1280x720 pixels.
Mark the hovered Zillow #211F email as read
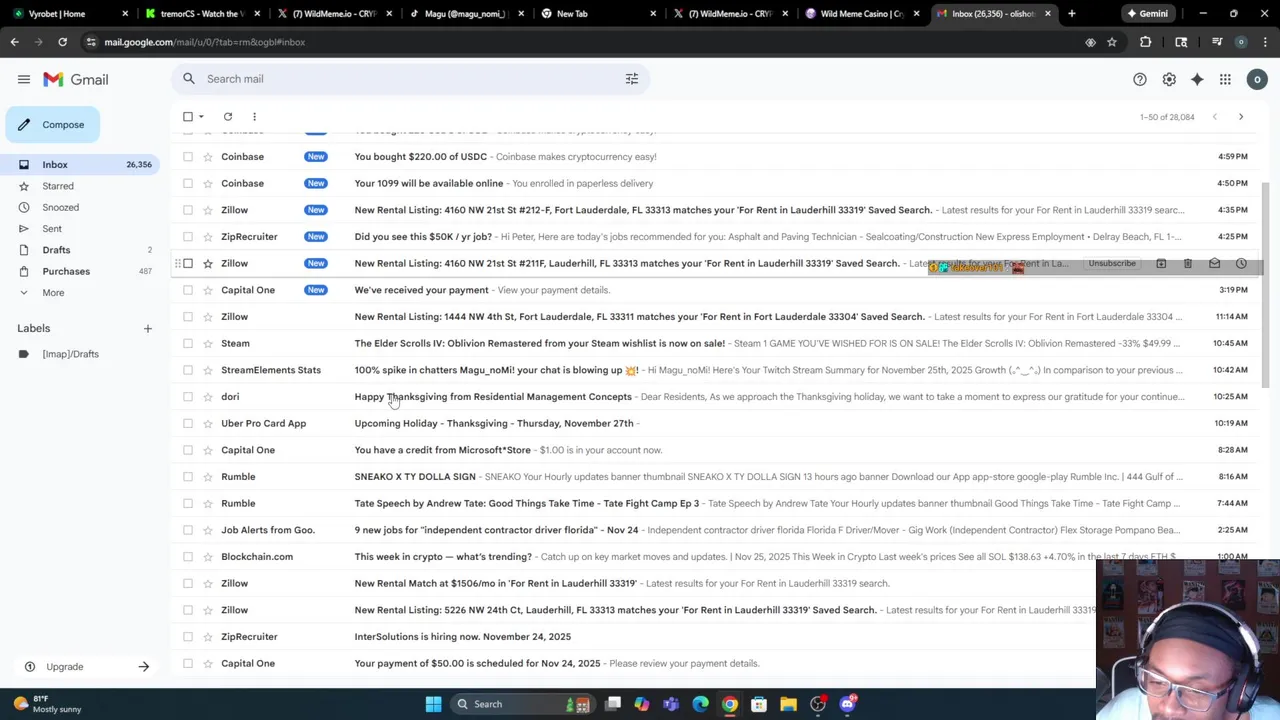pyautogui.click(x=1214, y=264)
